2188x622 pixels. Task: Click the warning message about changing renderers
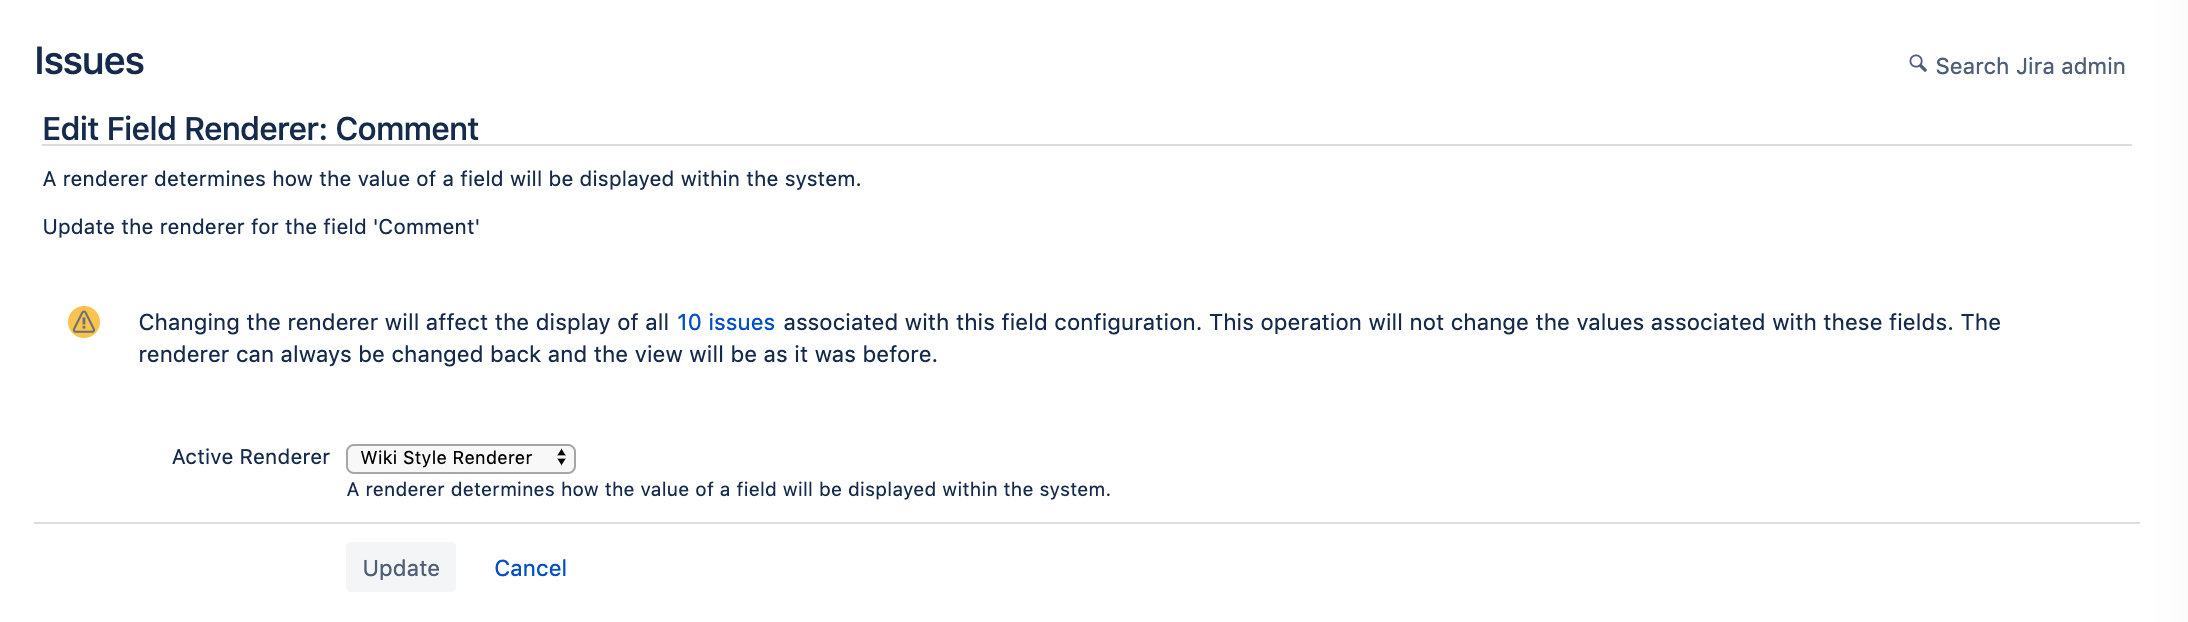[x=1070, y=337]
